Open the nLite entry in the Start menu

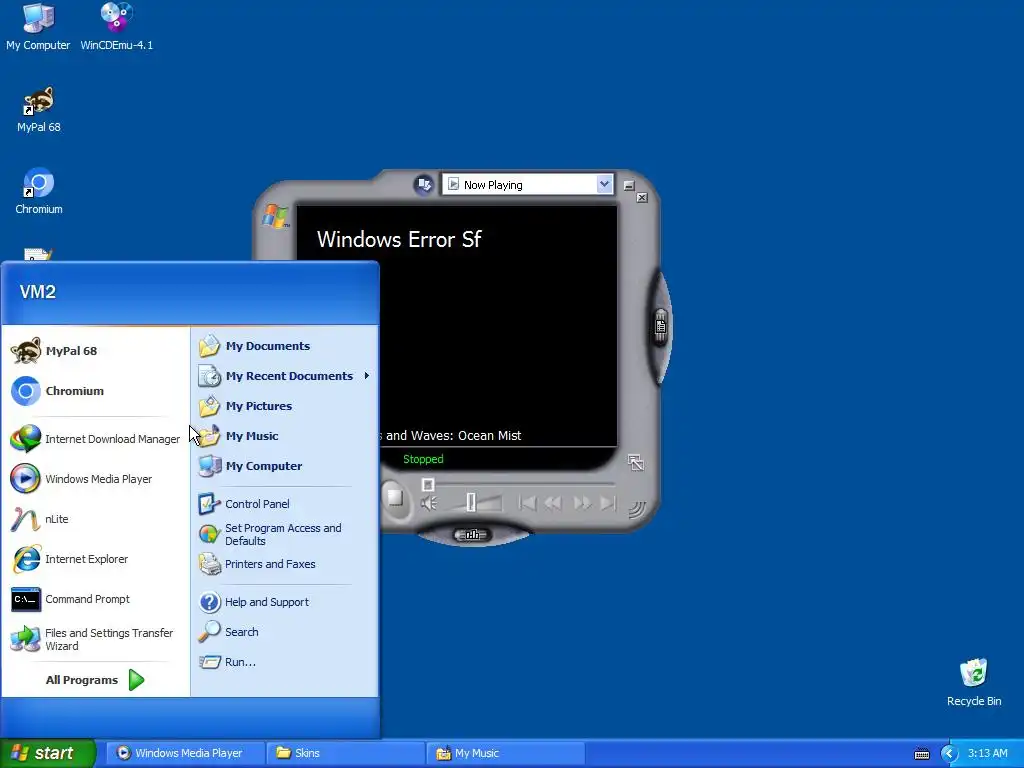(x=95, y=519)
